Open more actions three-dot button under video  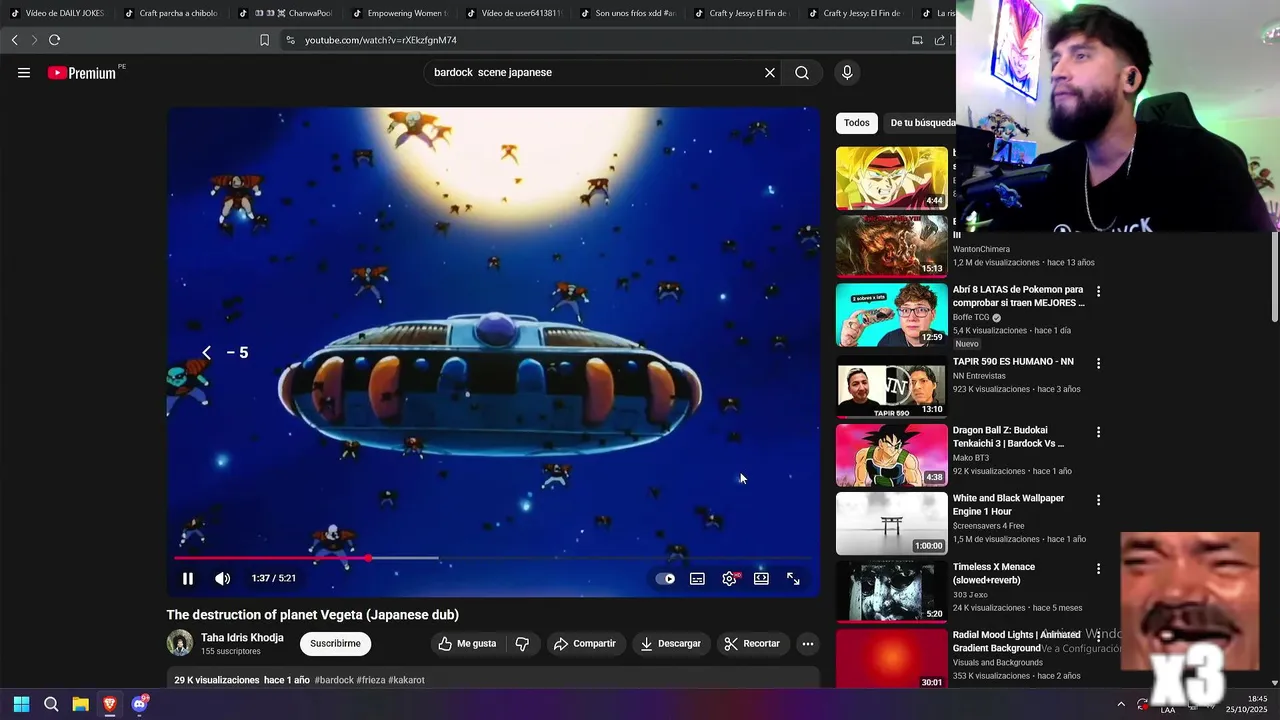pos(808,644)
